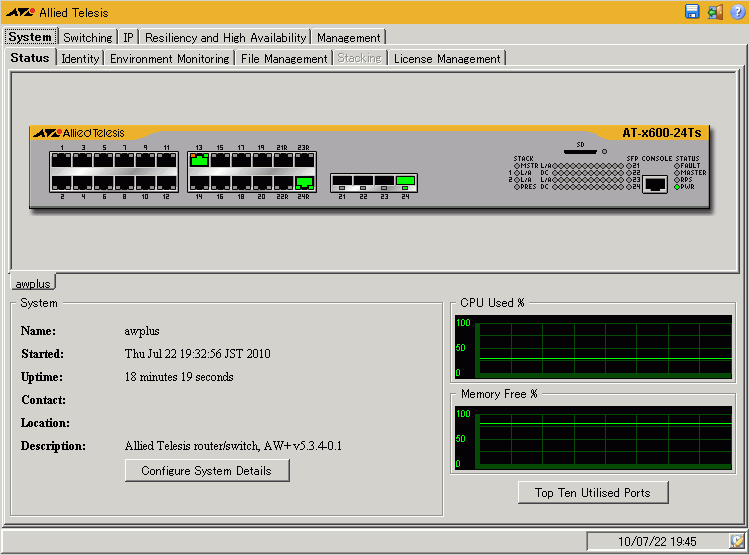Open the Switching tab
Screen dimensions: 750x555
(x=88, y=37)
